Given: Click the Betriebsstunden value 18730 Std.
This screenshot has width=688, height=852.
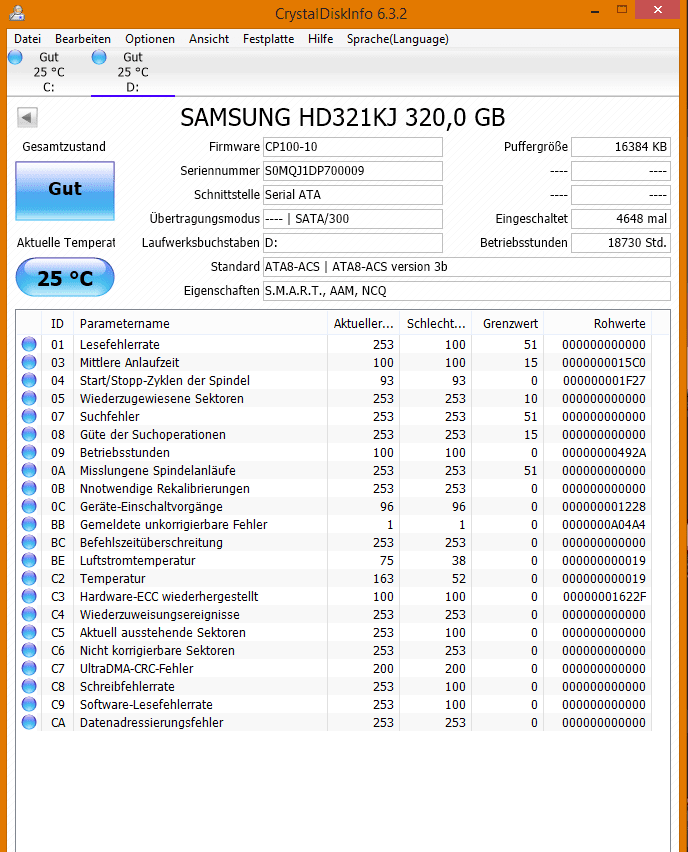Looking at the screenshot, I should point(621,242).
